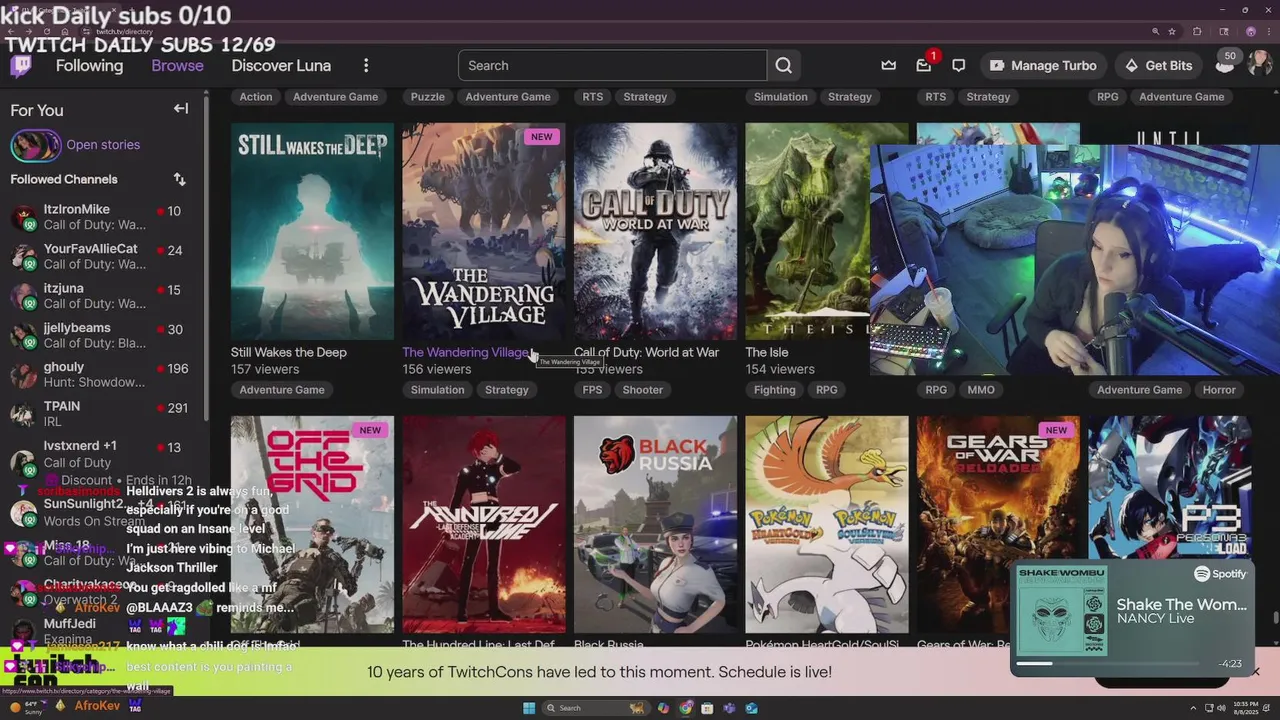Switch to the Following tab
The width and height of the screenshot is (1280, 720).
point(89,65)
